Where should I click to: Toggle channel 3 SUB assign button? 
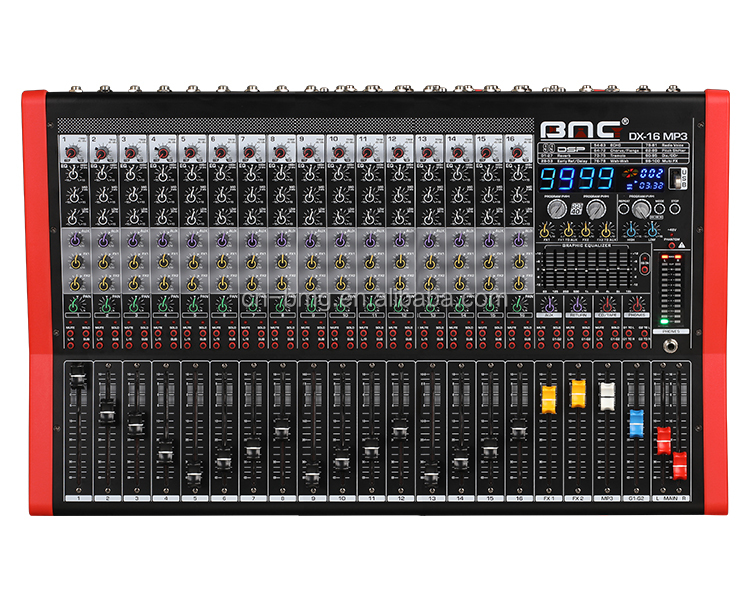click(144, 344)
